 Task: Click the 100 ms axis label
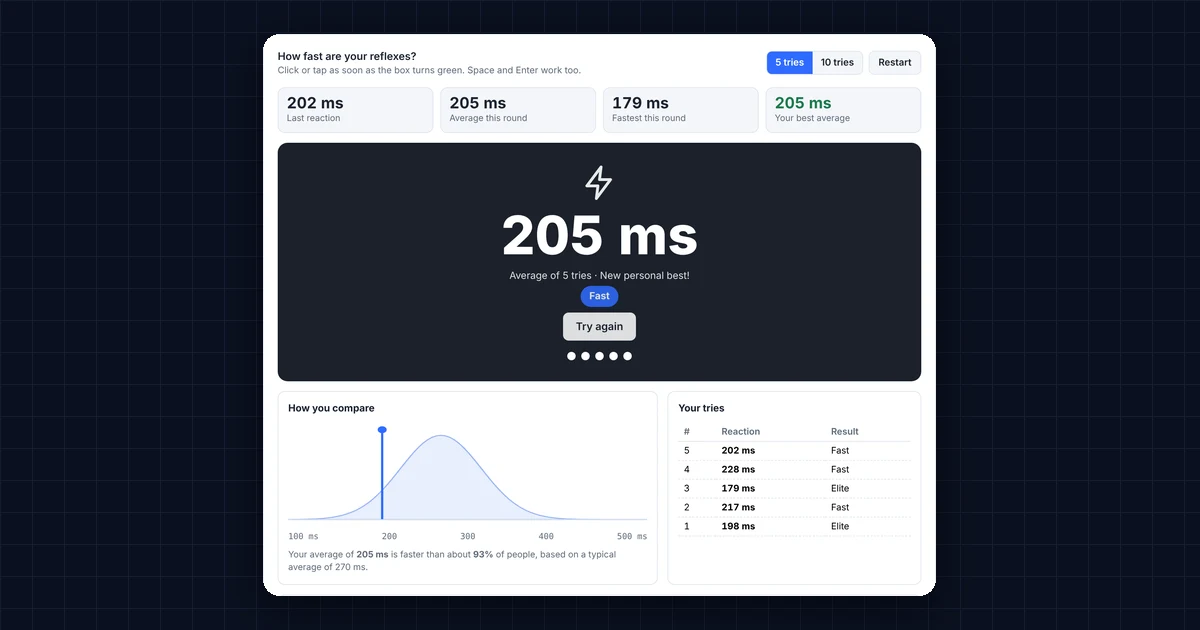click(x=303, y=537)
